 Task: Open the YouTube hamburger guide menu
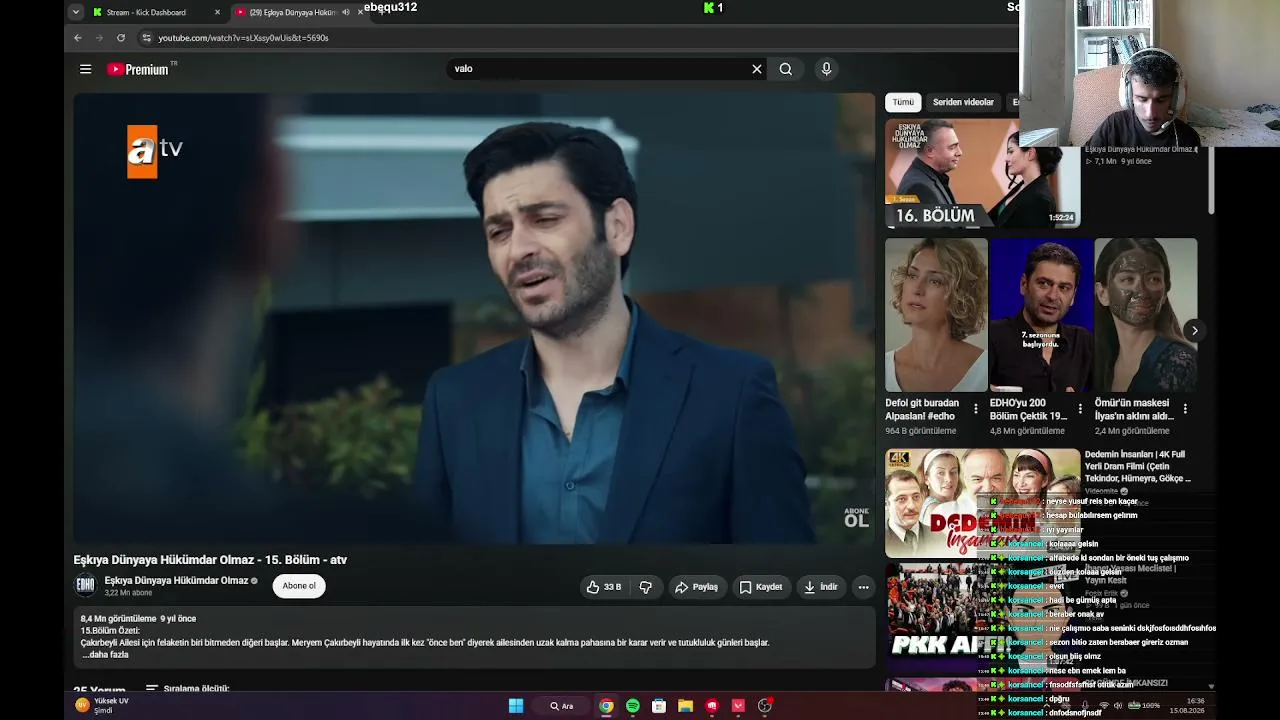[85, 69]
